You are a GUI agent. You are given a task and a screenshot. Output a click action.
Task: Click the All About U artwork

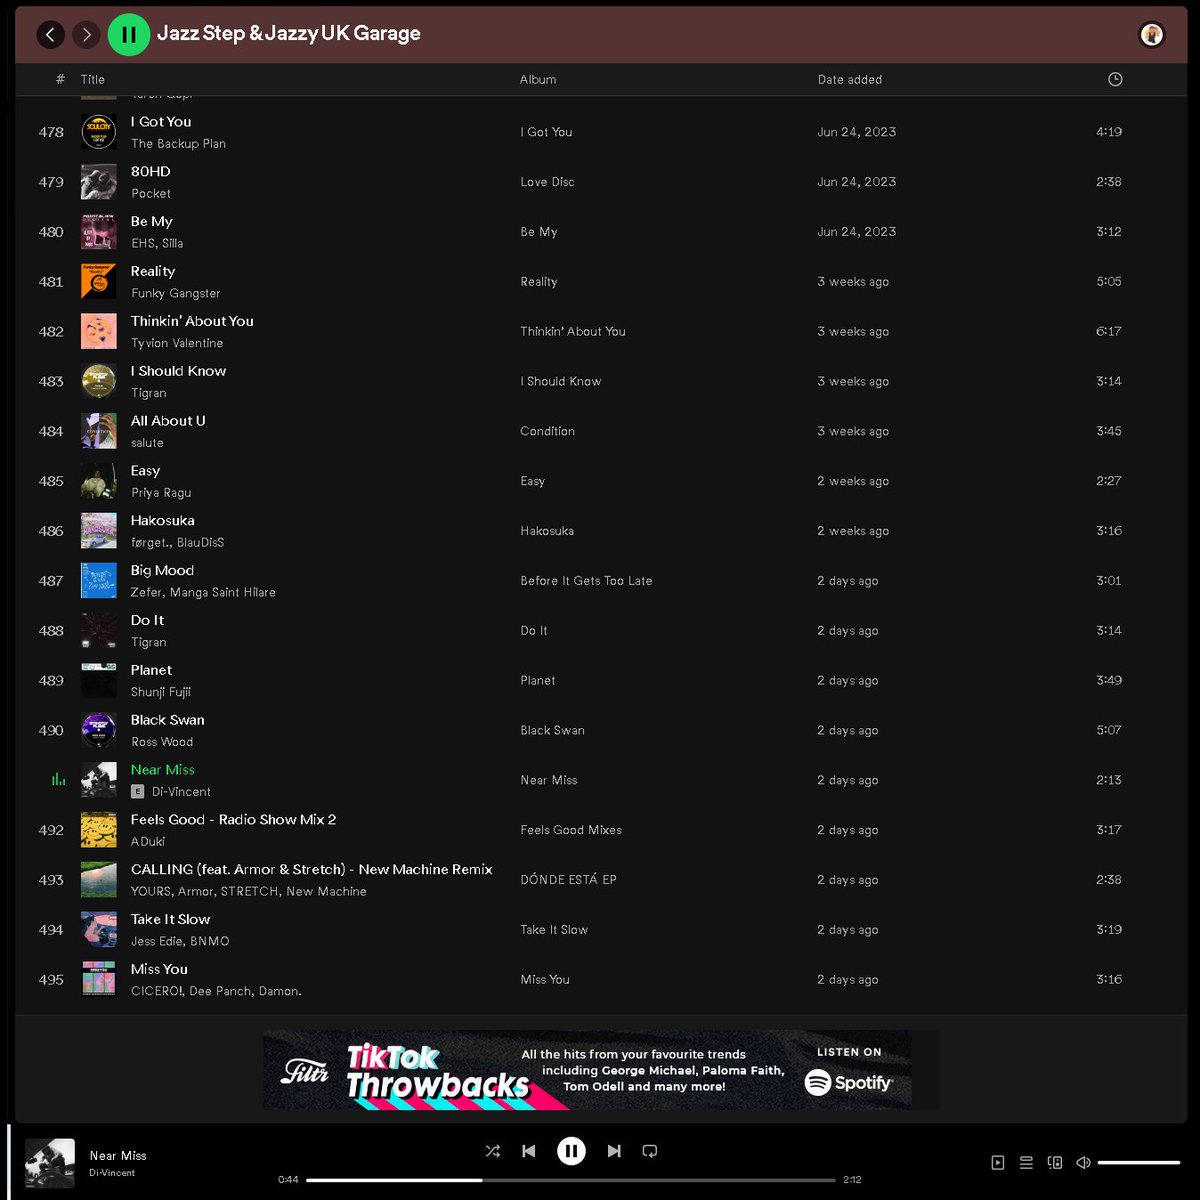[99, 431]
